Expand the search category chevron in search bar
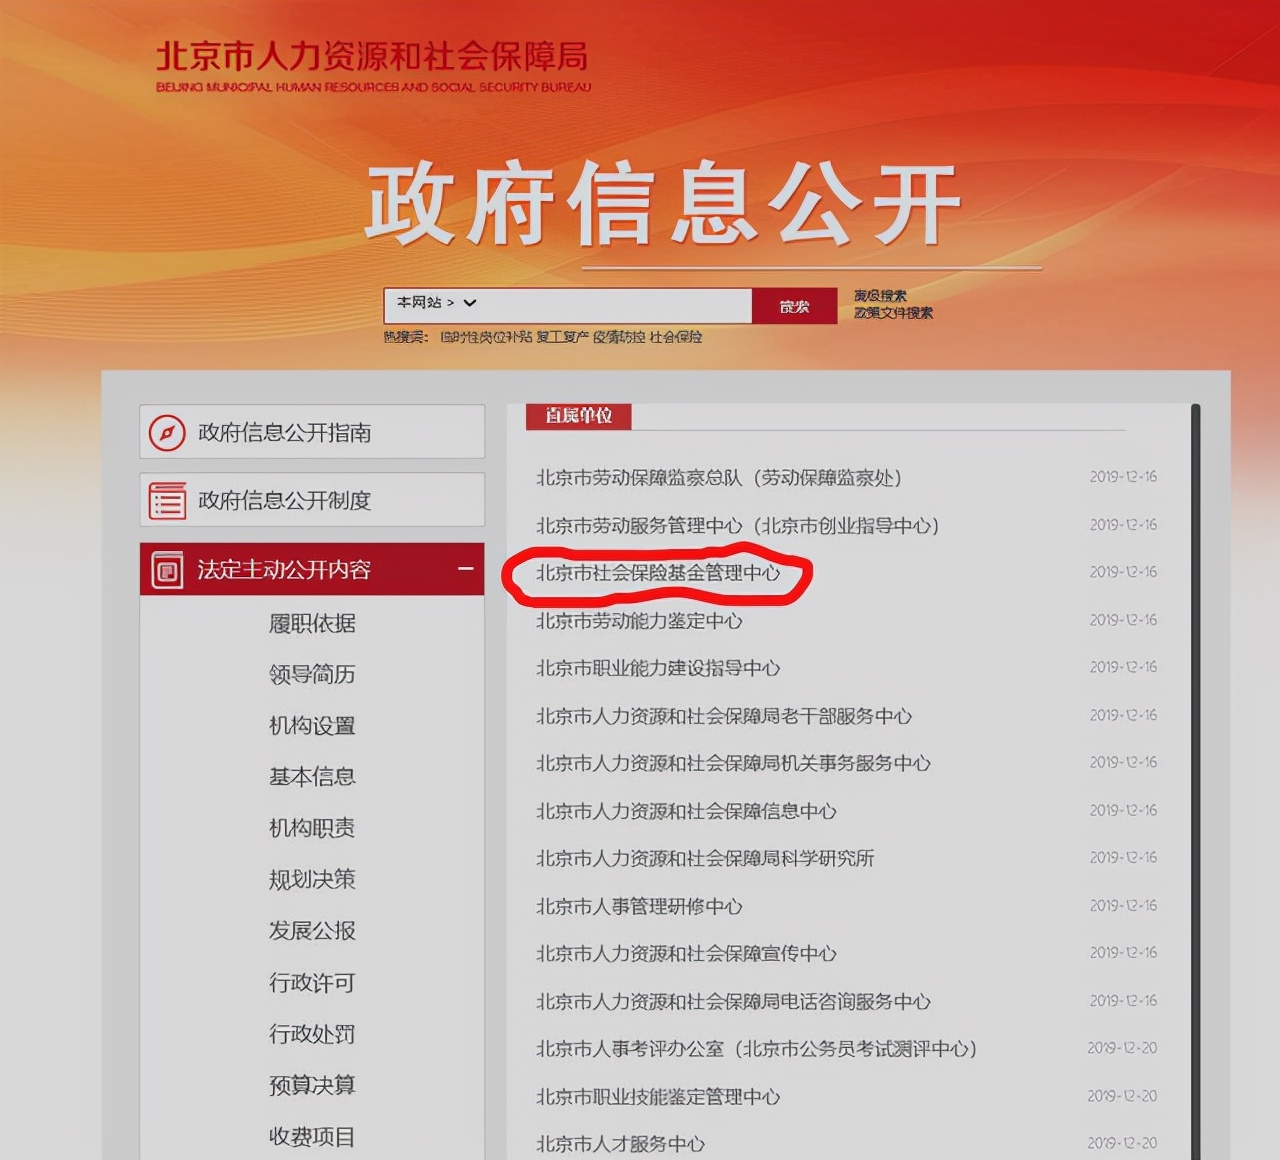 (470, 304)
